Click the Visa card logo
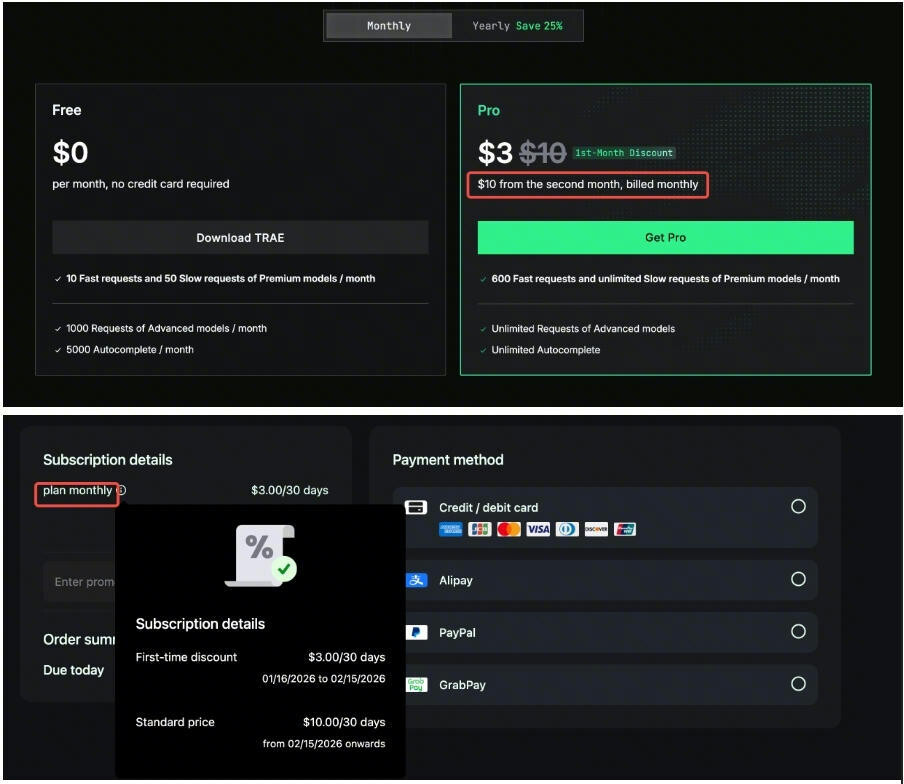 click(538, 529)
